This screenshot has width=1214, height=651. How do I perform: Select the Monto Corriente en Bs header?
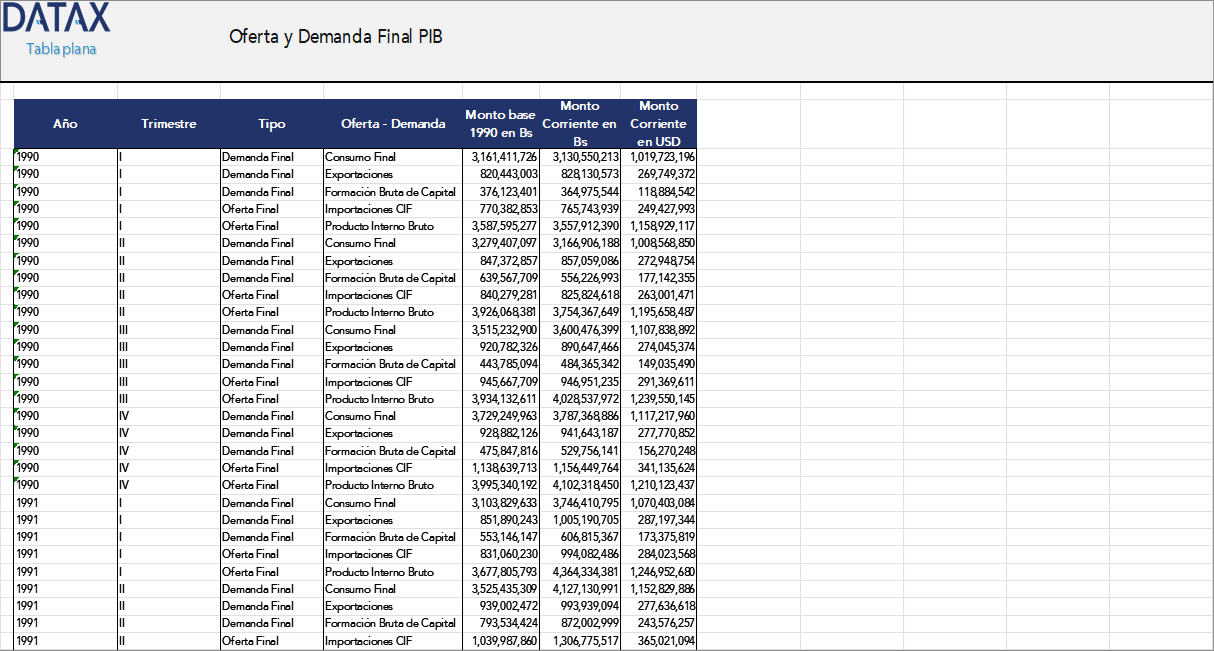click(x=580, y=123)
